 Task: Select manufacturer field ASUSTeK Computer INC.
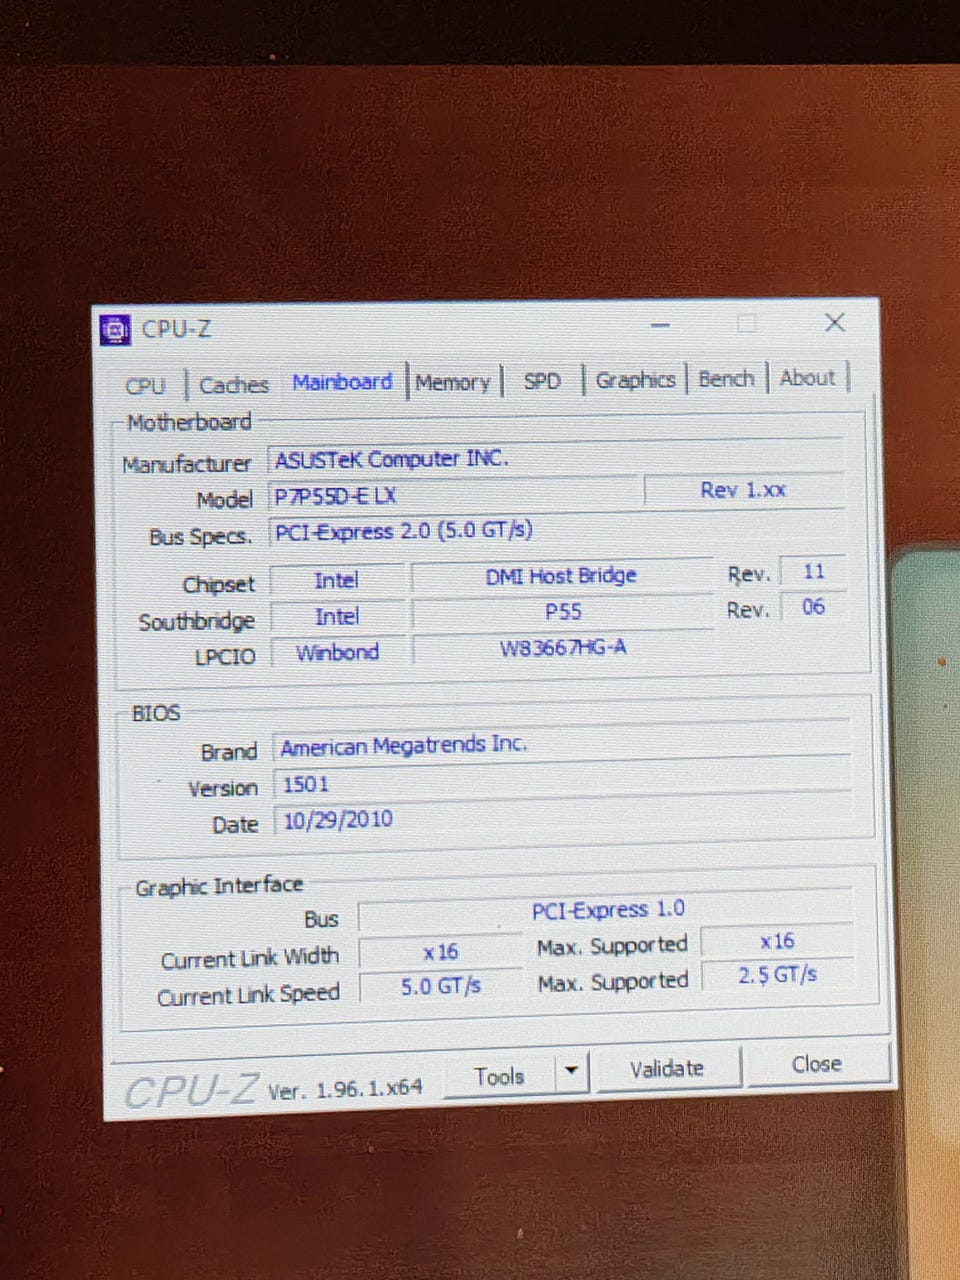pyautogui.click(x=556, y=459)
